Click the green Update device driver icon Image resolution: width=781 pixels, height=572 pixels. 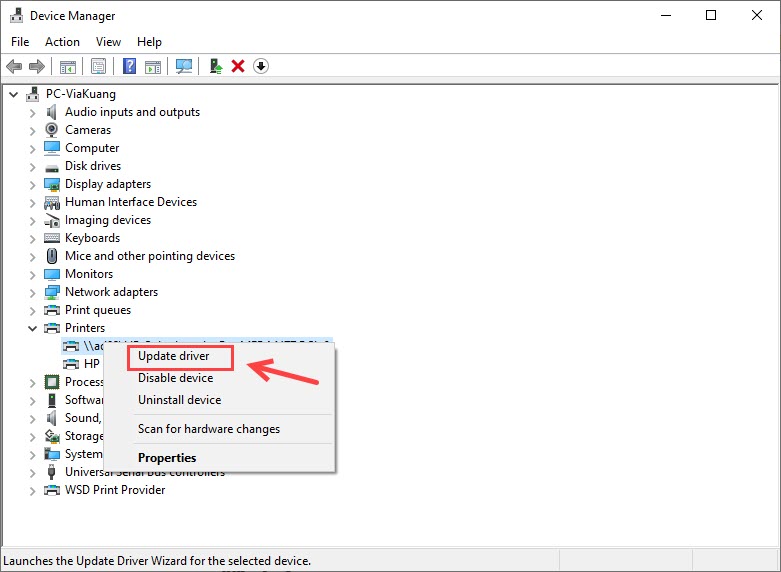[215, 66]
